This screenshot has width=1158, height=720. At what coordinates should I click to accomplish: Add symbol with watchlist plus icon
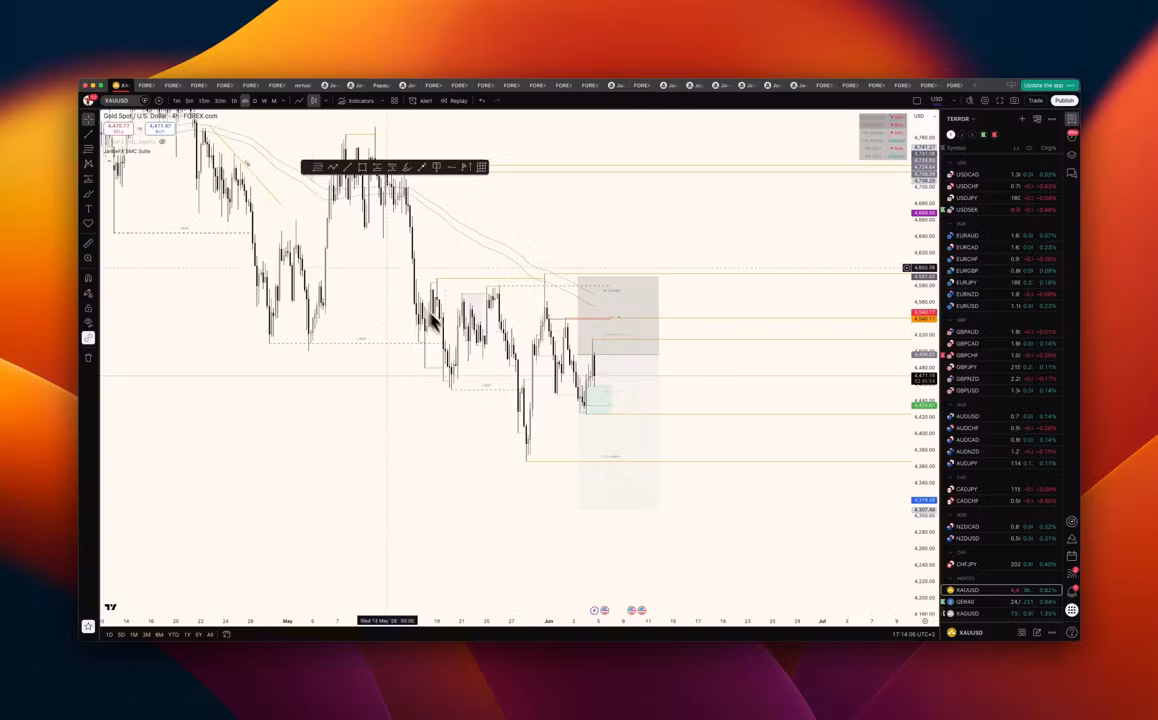tap(1022, 119)
